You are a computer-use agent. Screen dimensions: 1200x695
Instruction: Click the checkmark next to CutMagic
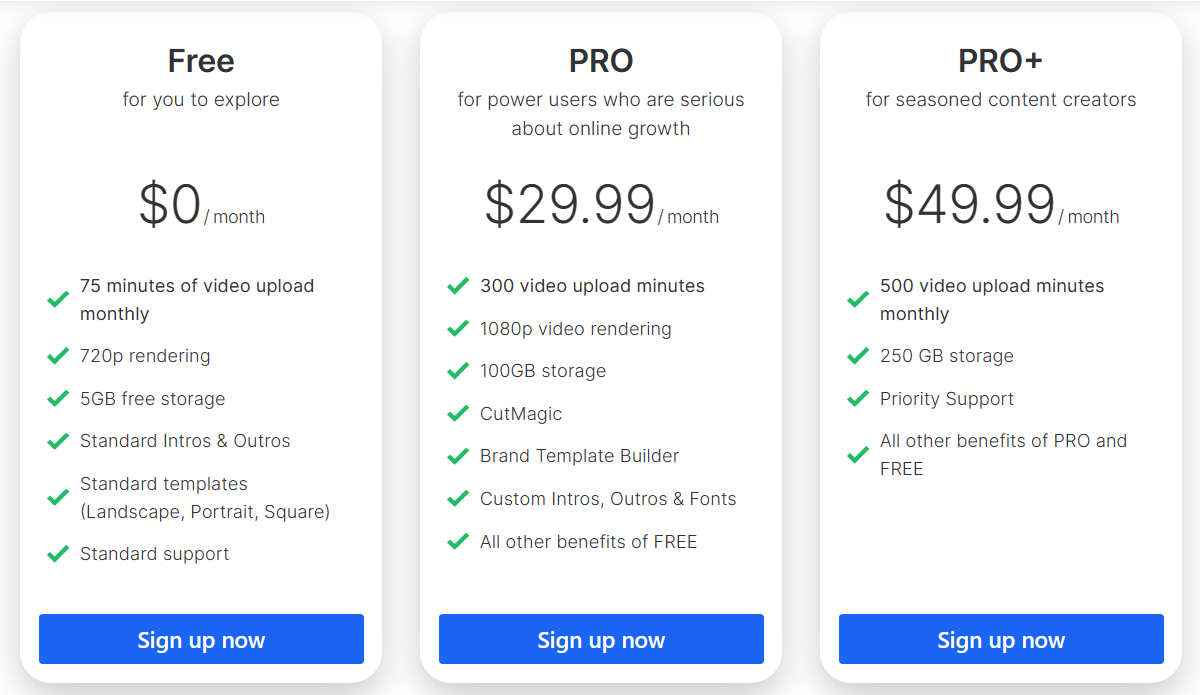point(458,414)
